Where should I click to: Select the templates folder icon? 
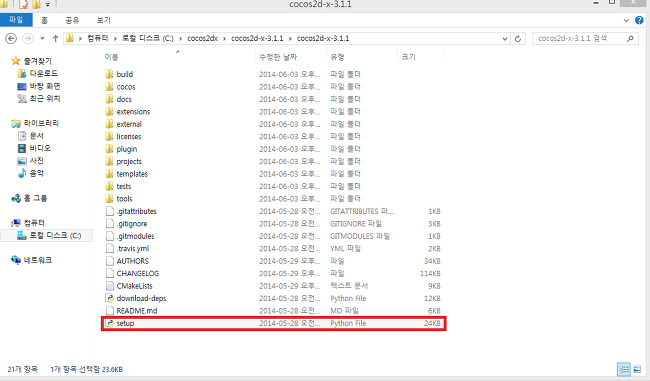point(109,174)
